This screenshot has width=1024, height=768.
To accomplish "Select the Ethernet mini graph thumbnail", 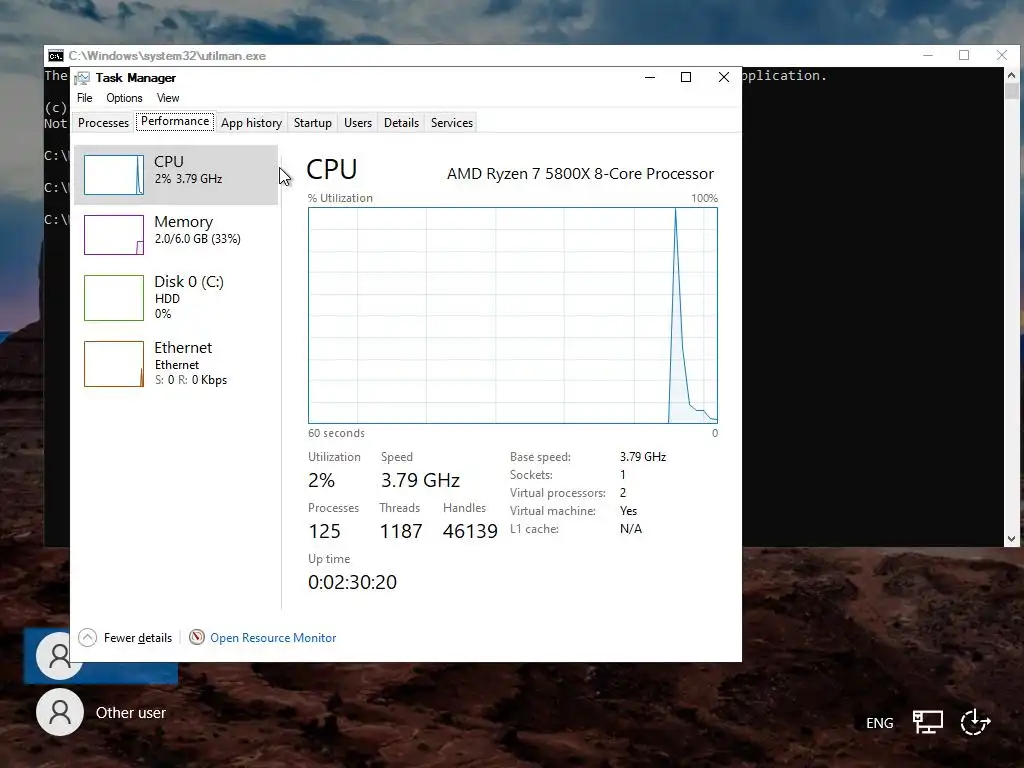I will 114,364.
